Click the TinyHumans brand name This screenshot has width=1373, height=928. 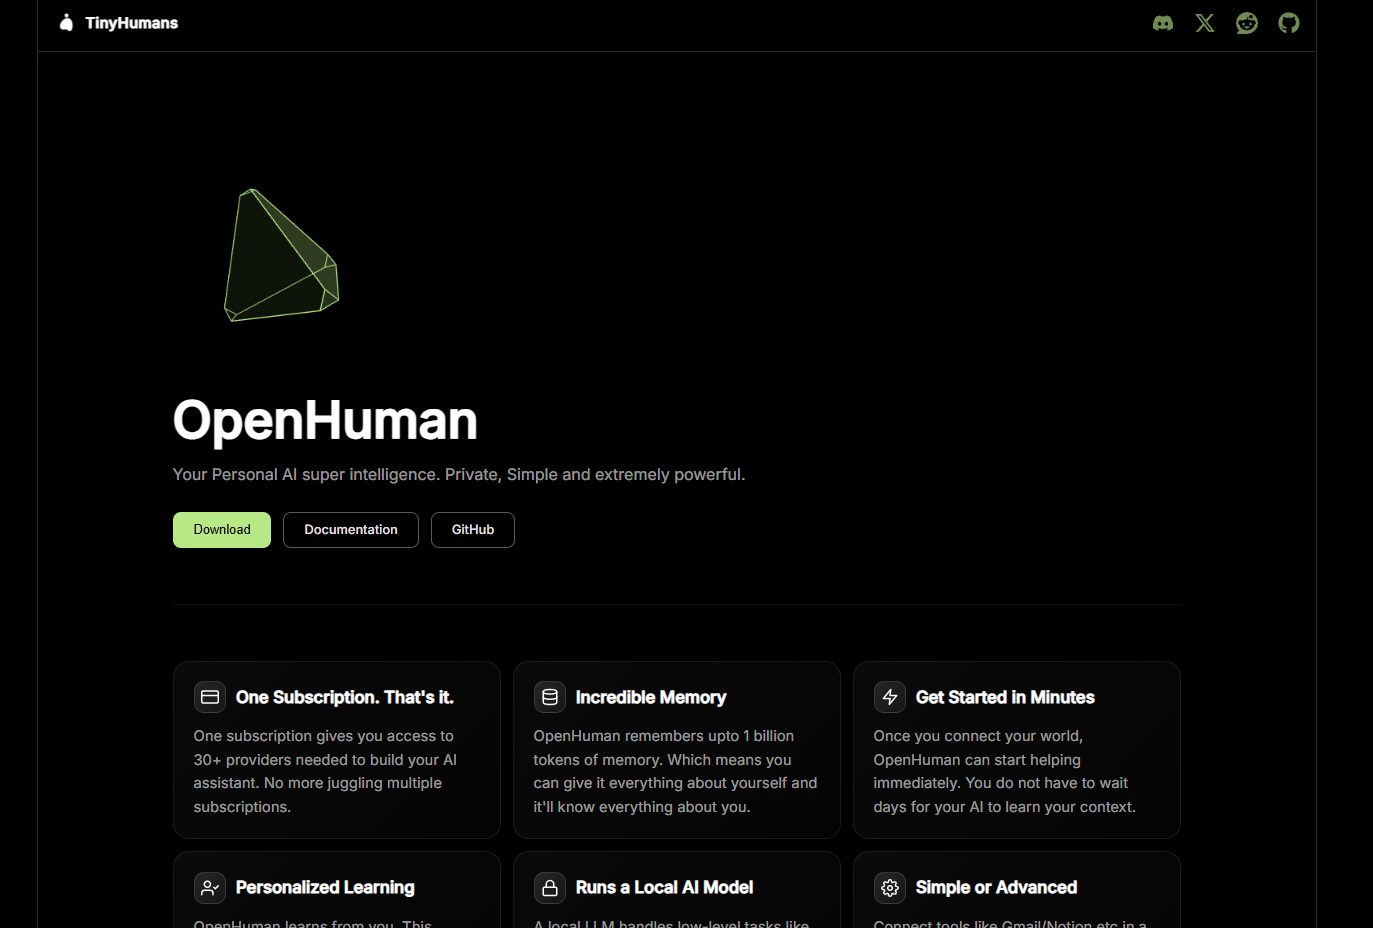[131, 23]
